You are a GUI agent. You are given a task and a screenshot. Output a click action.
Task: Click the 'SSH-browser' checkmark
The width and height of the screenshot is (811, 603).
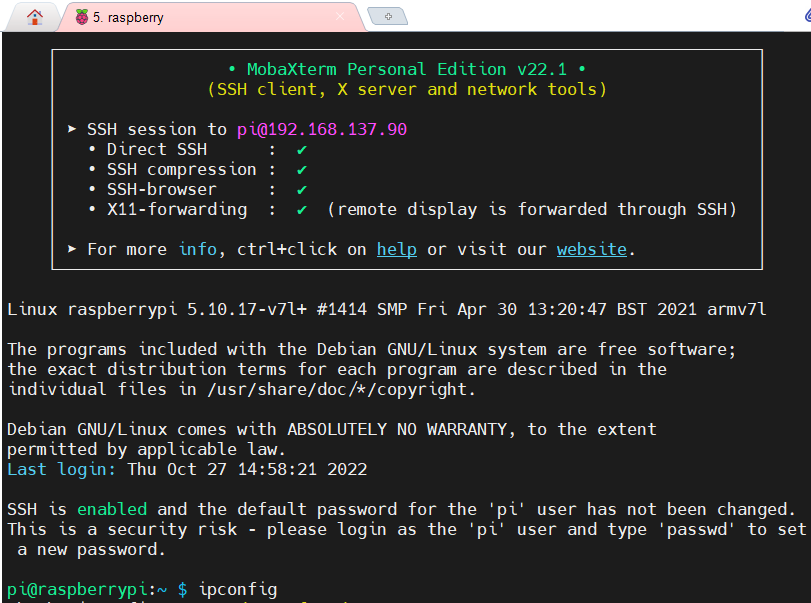tap(302, 190)
